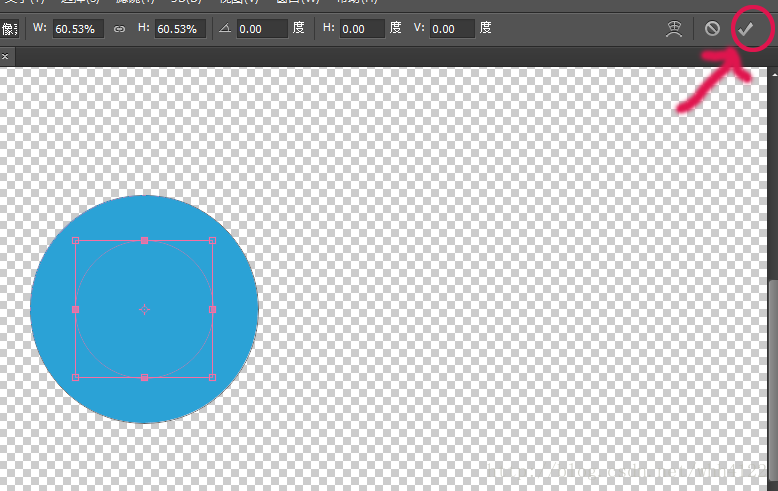Viewport: 778px width, 491px height.
Task: Commit the transform with the checkmark icon
Action: [745, 29]
